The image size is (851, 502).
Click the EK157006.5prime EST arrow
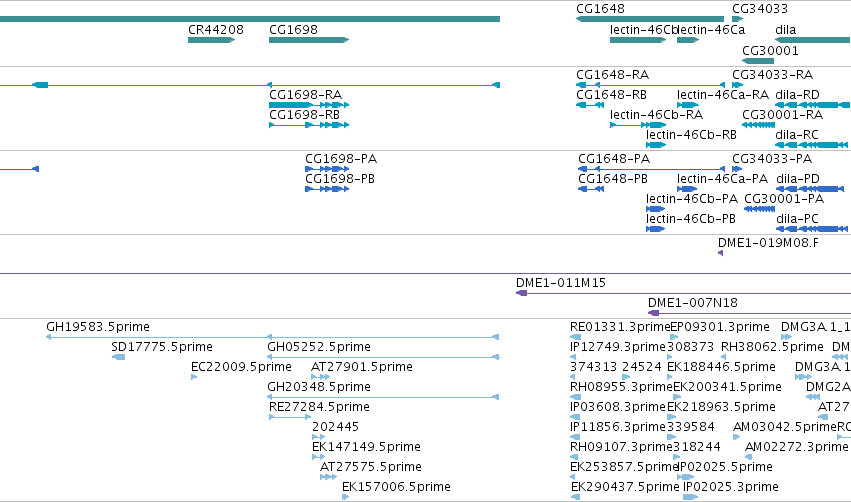(345, 497)
